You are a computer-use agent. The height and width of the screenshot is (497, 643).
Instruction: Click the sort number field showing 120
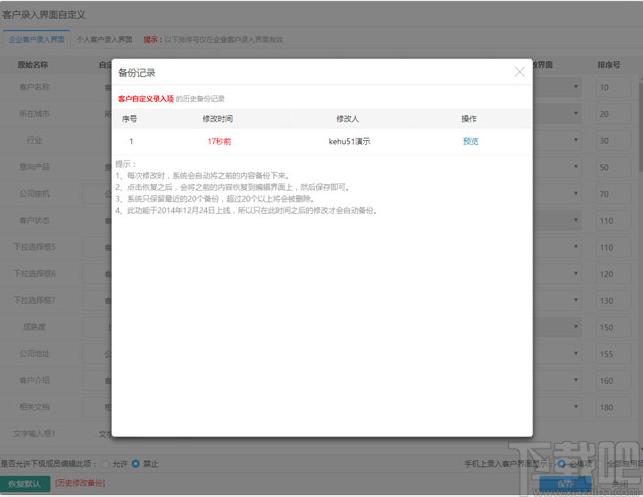click(612, 274)
